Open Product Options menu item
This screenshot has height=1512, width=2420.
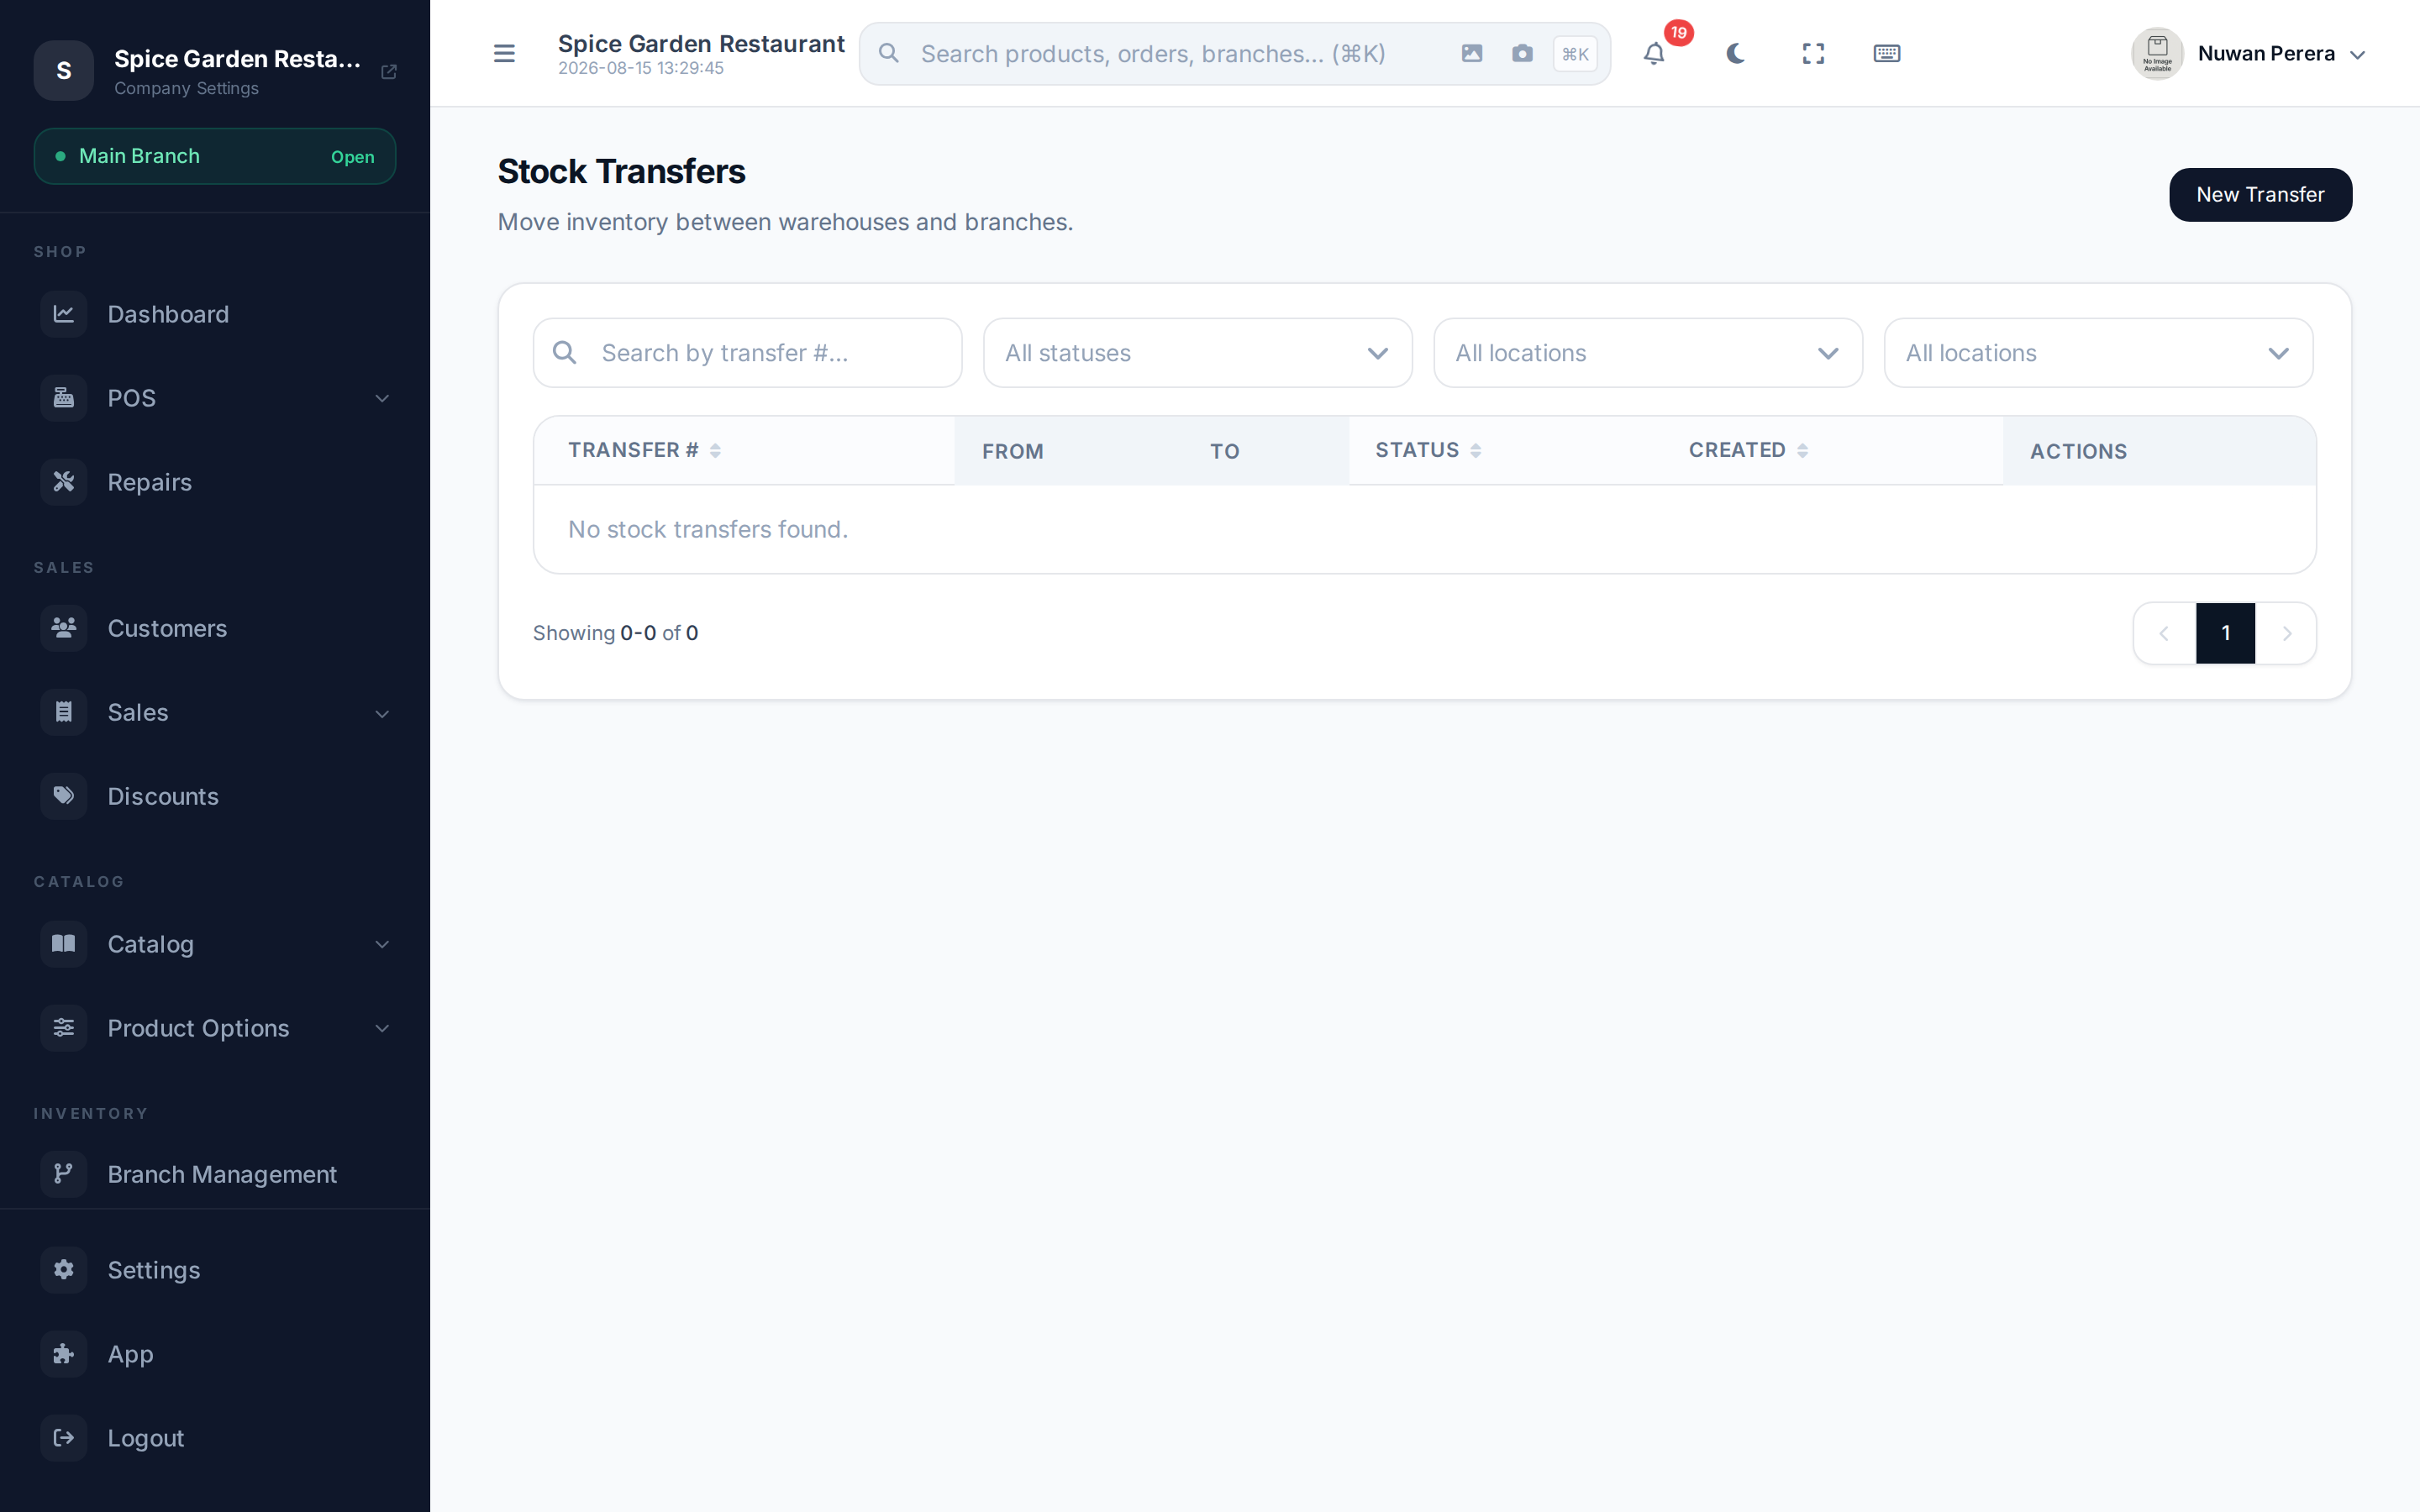point(215,1028)
